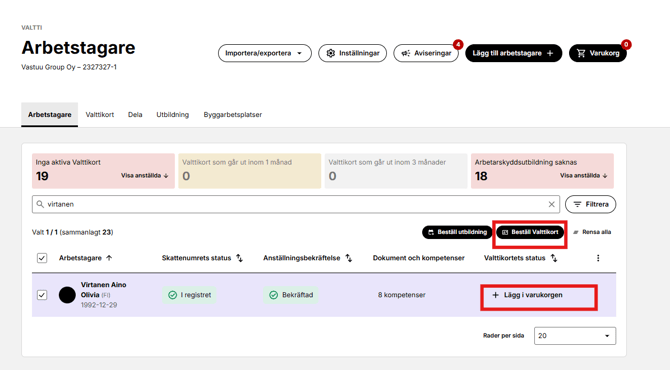Toggle the select-all employees checkbox
The width and height of the screenshot is (670, 370).
click(x=42, y=258)
